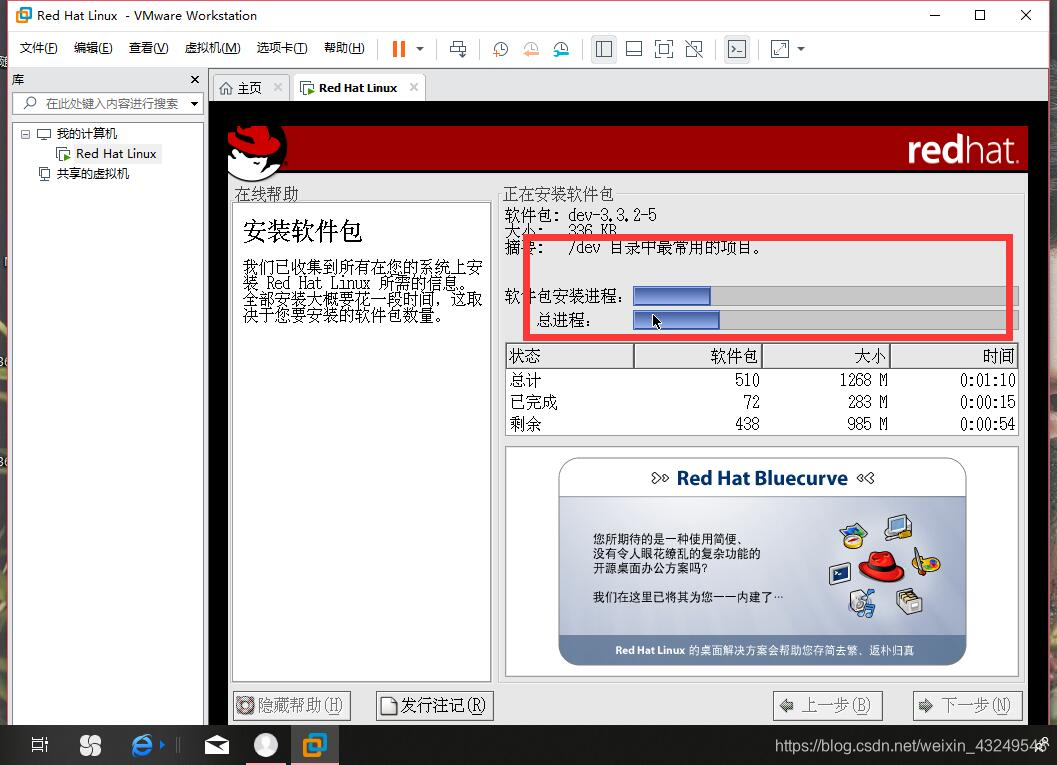Screen dimensions: 1057x765
Task: Switch to Unity mode
Action: coord(694,49)
